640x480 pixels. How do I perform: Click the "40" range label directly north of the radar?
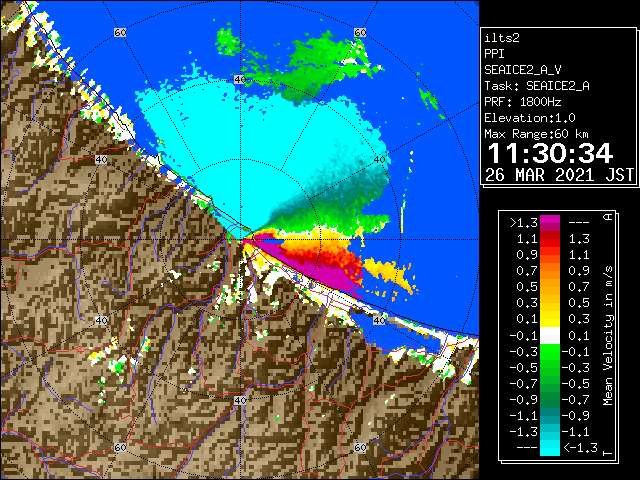pyautogui.click(x=240, y=80)
